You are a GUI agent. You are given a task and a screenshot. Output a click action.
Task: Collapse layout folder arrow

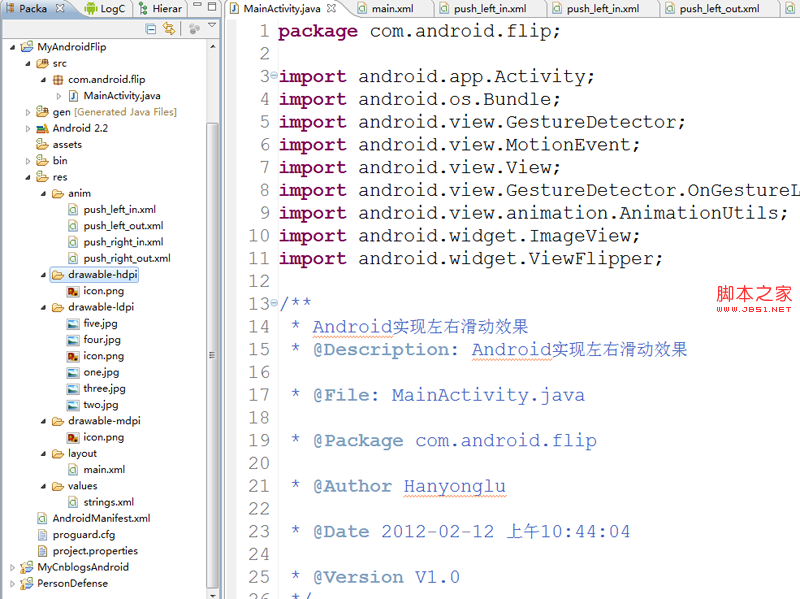43,454
